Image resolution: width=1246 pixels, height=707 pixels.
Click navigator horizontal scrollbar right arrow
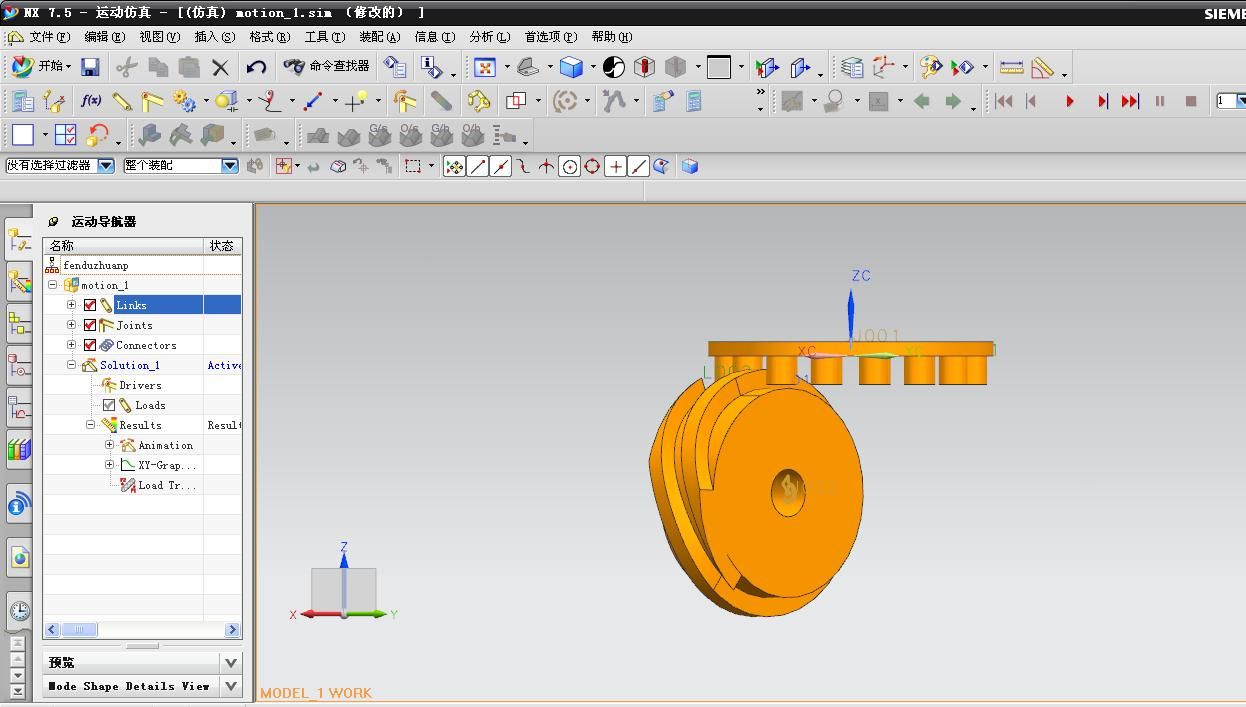(x=232, y=630)
